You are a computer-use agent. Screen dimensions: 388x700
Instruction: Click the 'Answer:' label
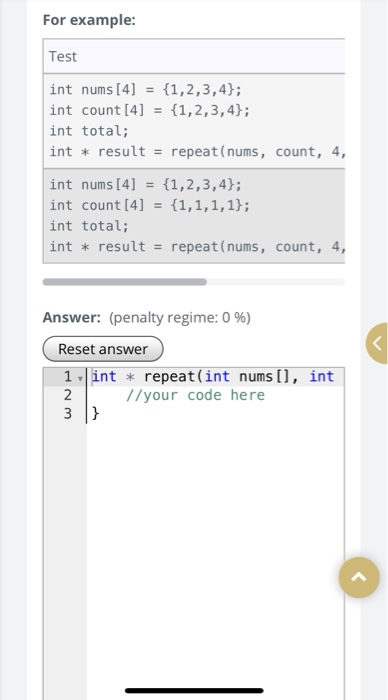click(72, 317)
